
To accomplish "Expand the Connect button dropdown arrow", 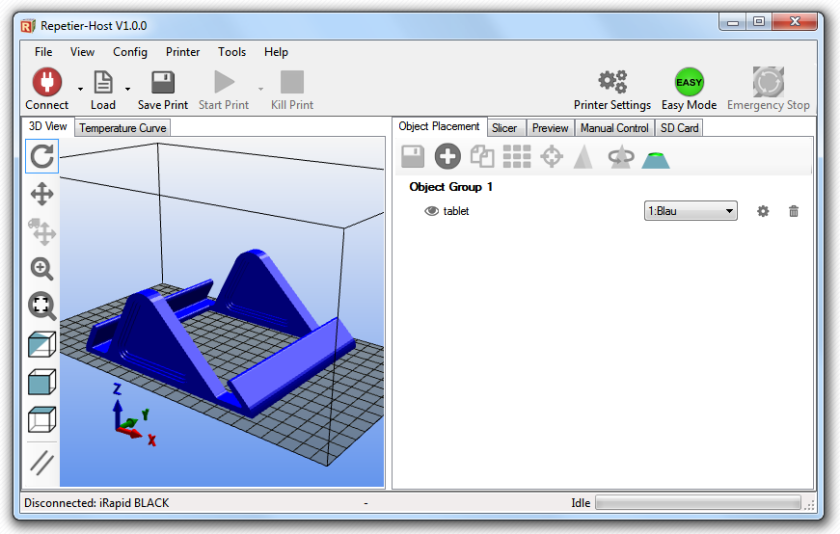I will point(80,89).
